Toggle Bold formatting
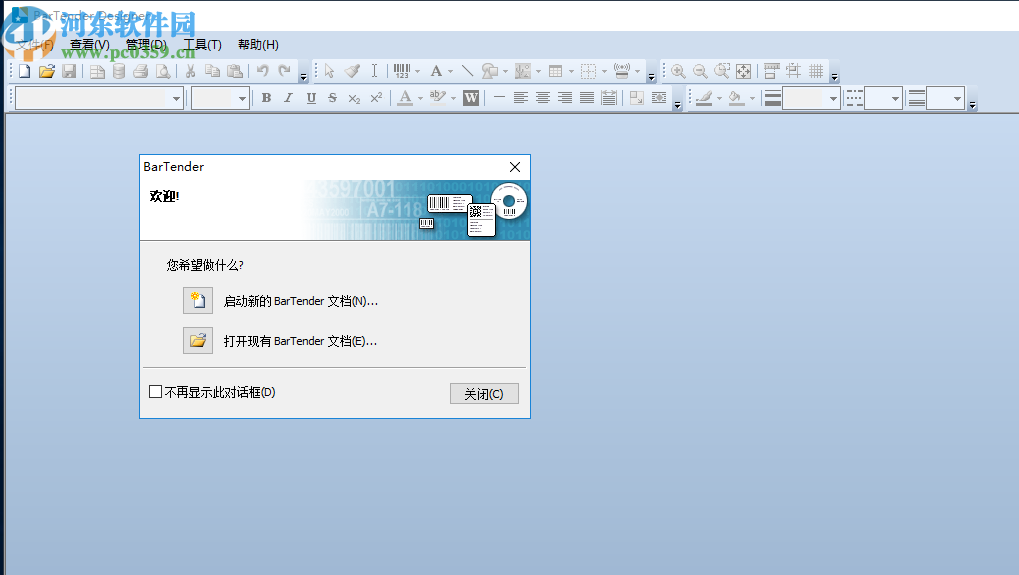This screenshot has height=575, width=1019. (266, 98)
